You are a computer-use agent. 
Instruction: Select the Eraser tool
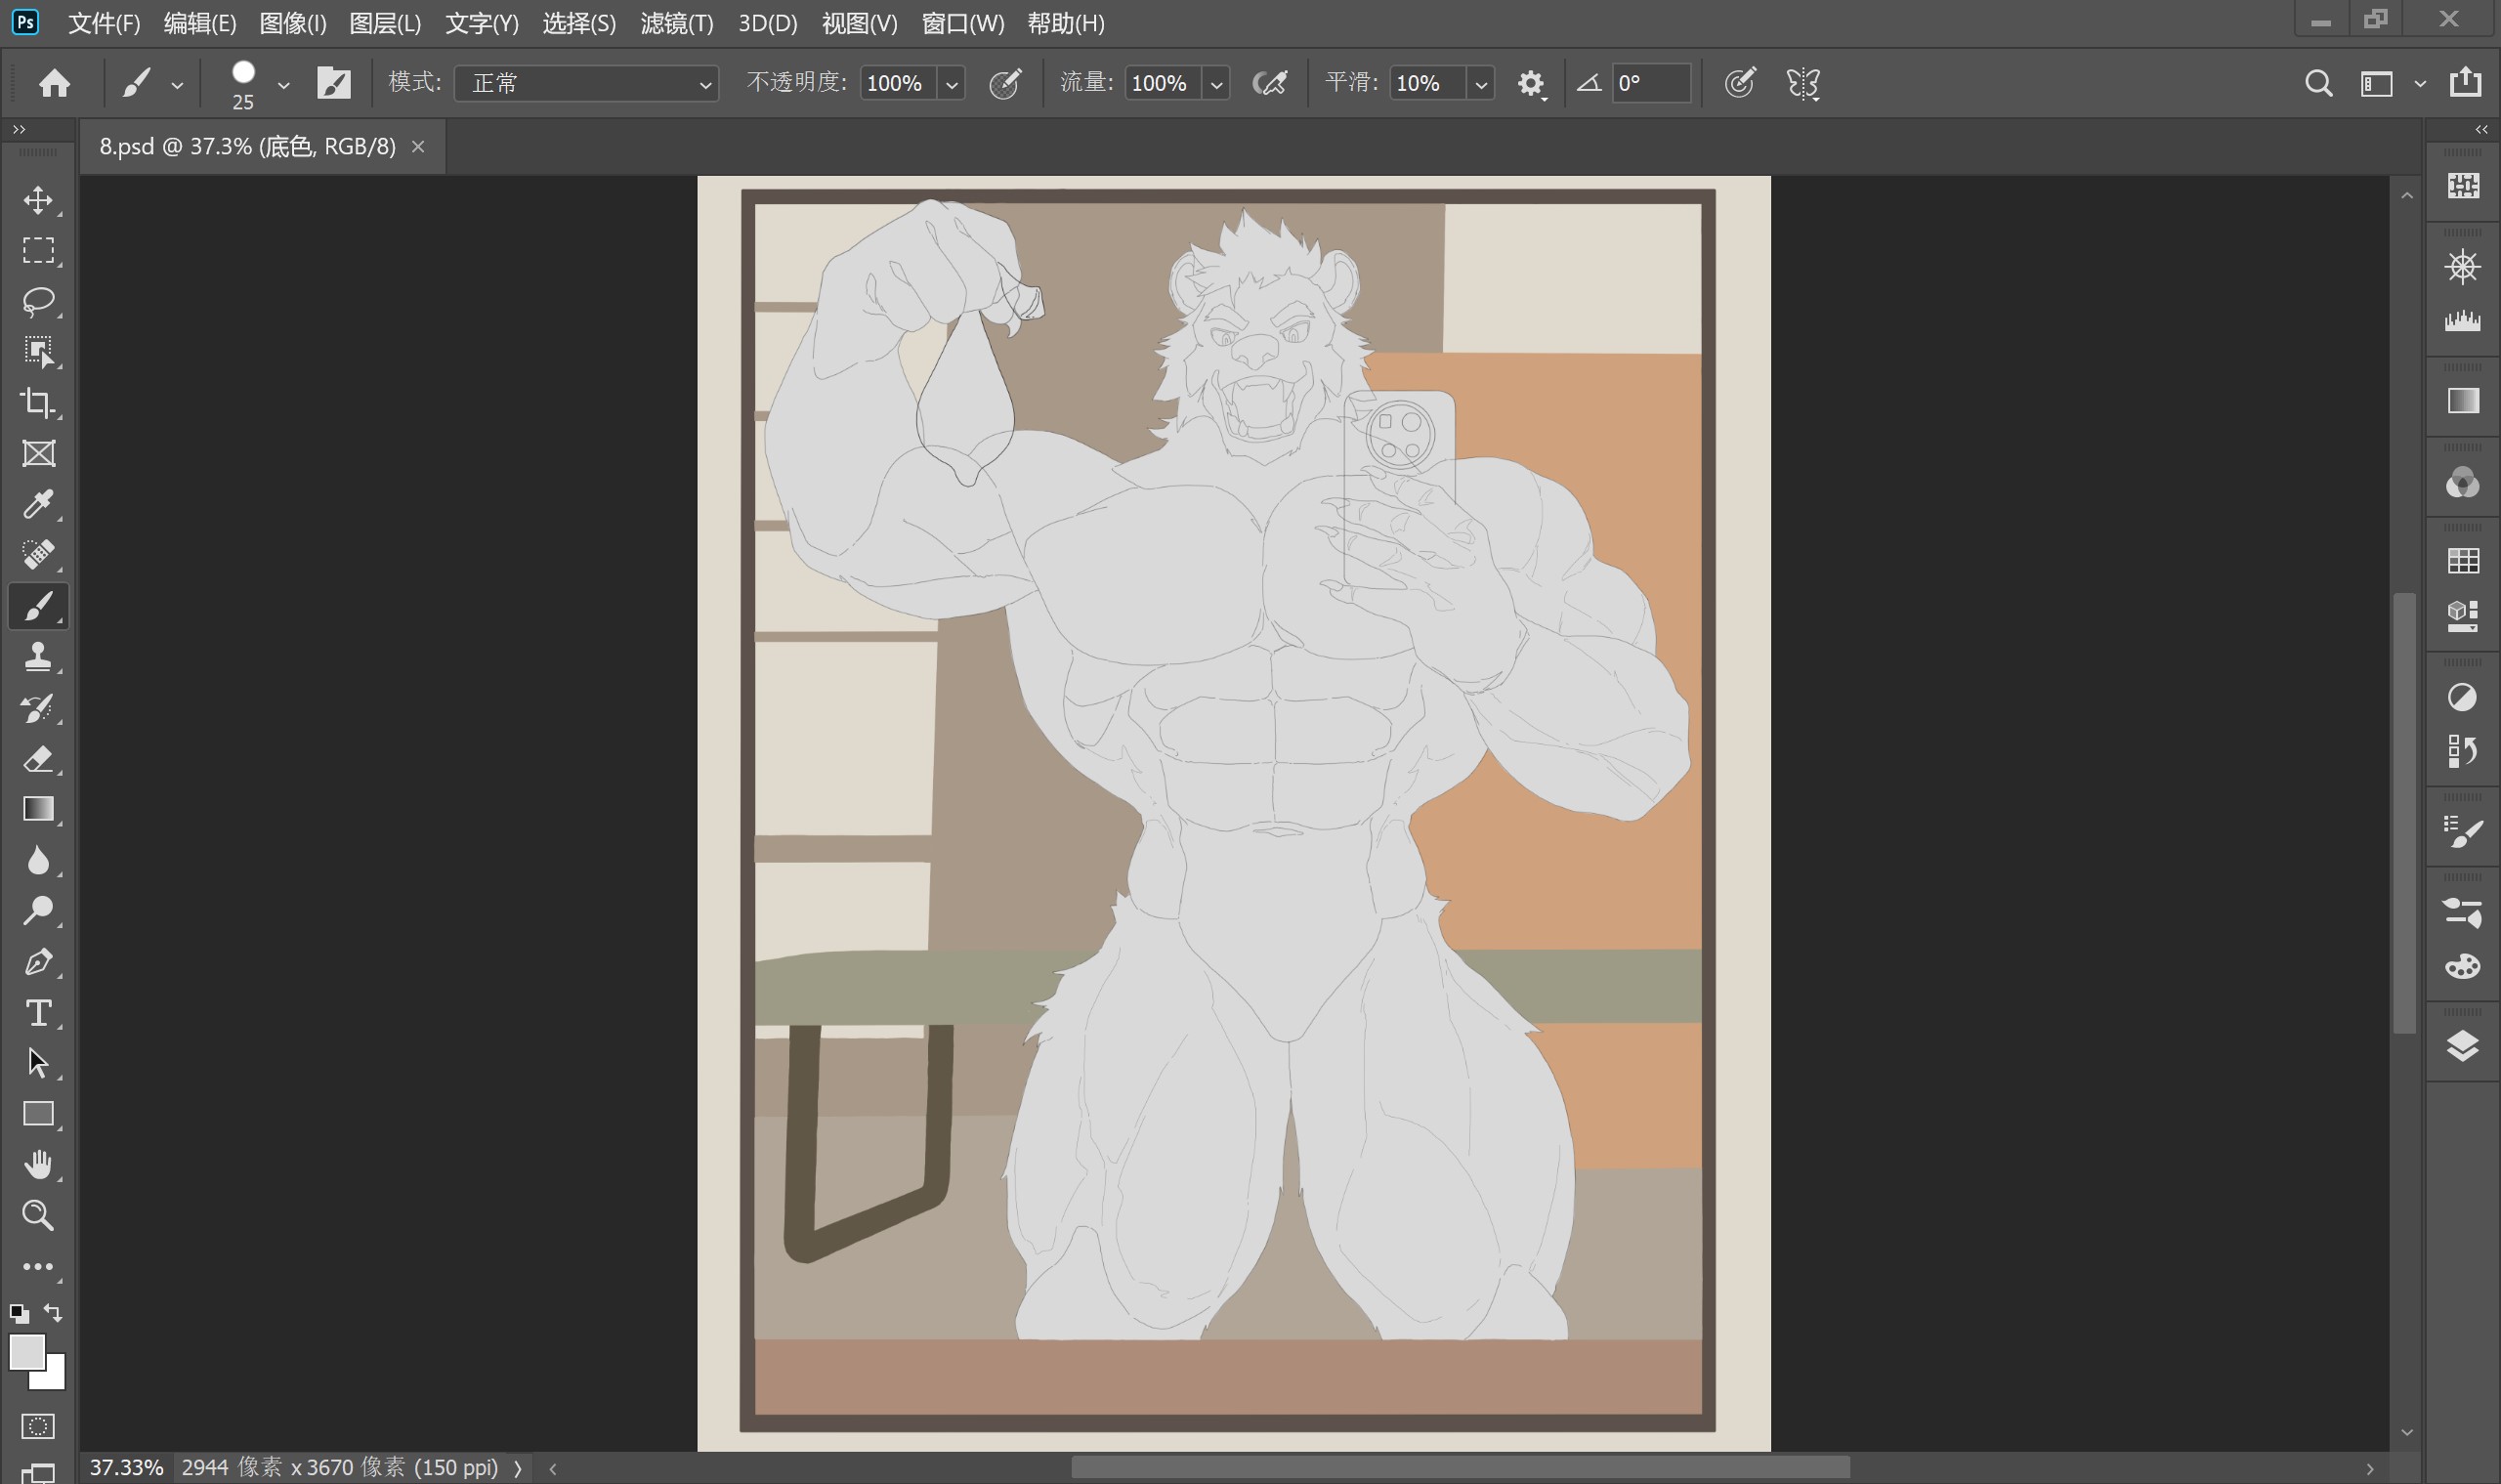point(38,759)
